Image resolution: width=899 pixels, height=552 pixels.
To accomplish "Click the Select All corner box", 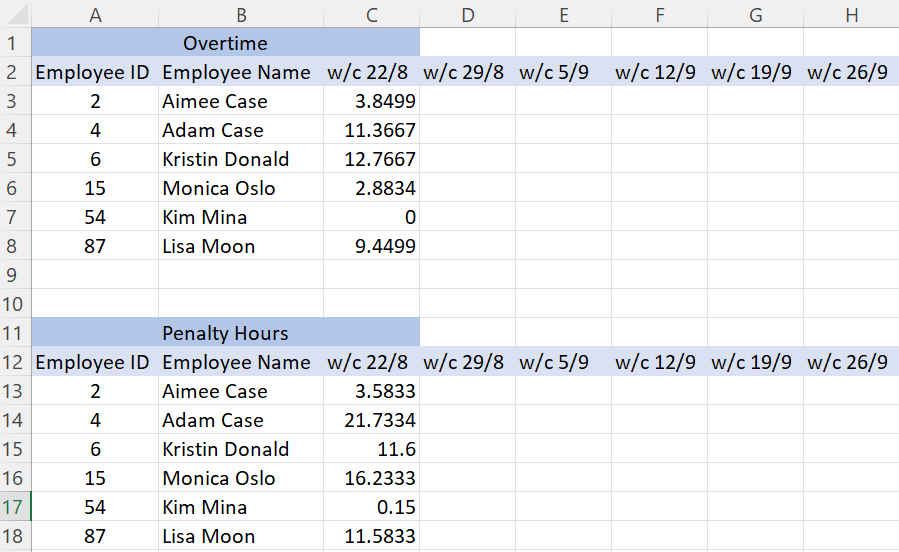I will tap(15, 14).
